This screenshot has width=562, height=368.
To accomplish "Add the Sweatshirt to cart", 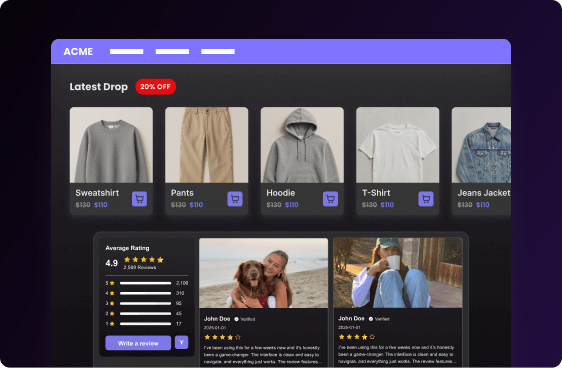I will [139, 199].
